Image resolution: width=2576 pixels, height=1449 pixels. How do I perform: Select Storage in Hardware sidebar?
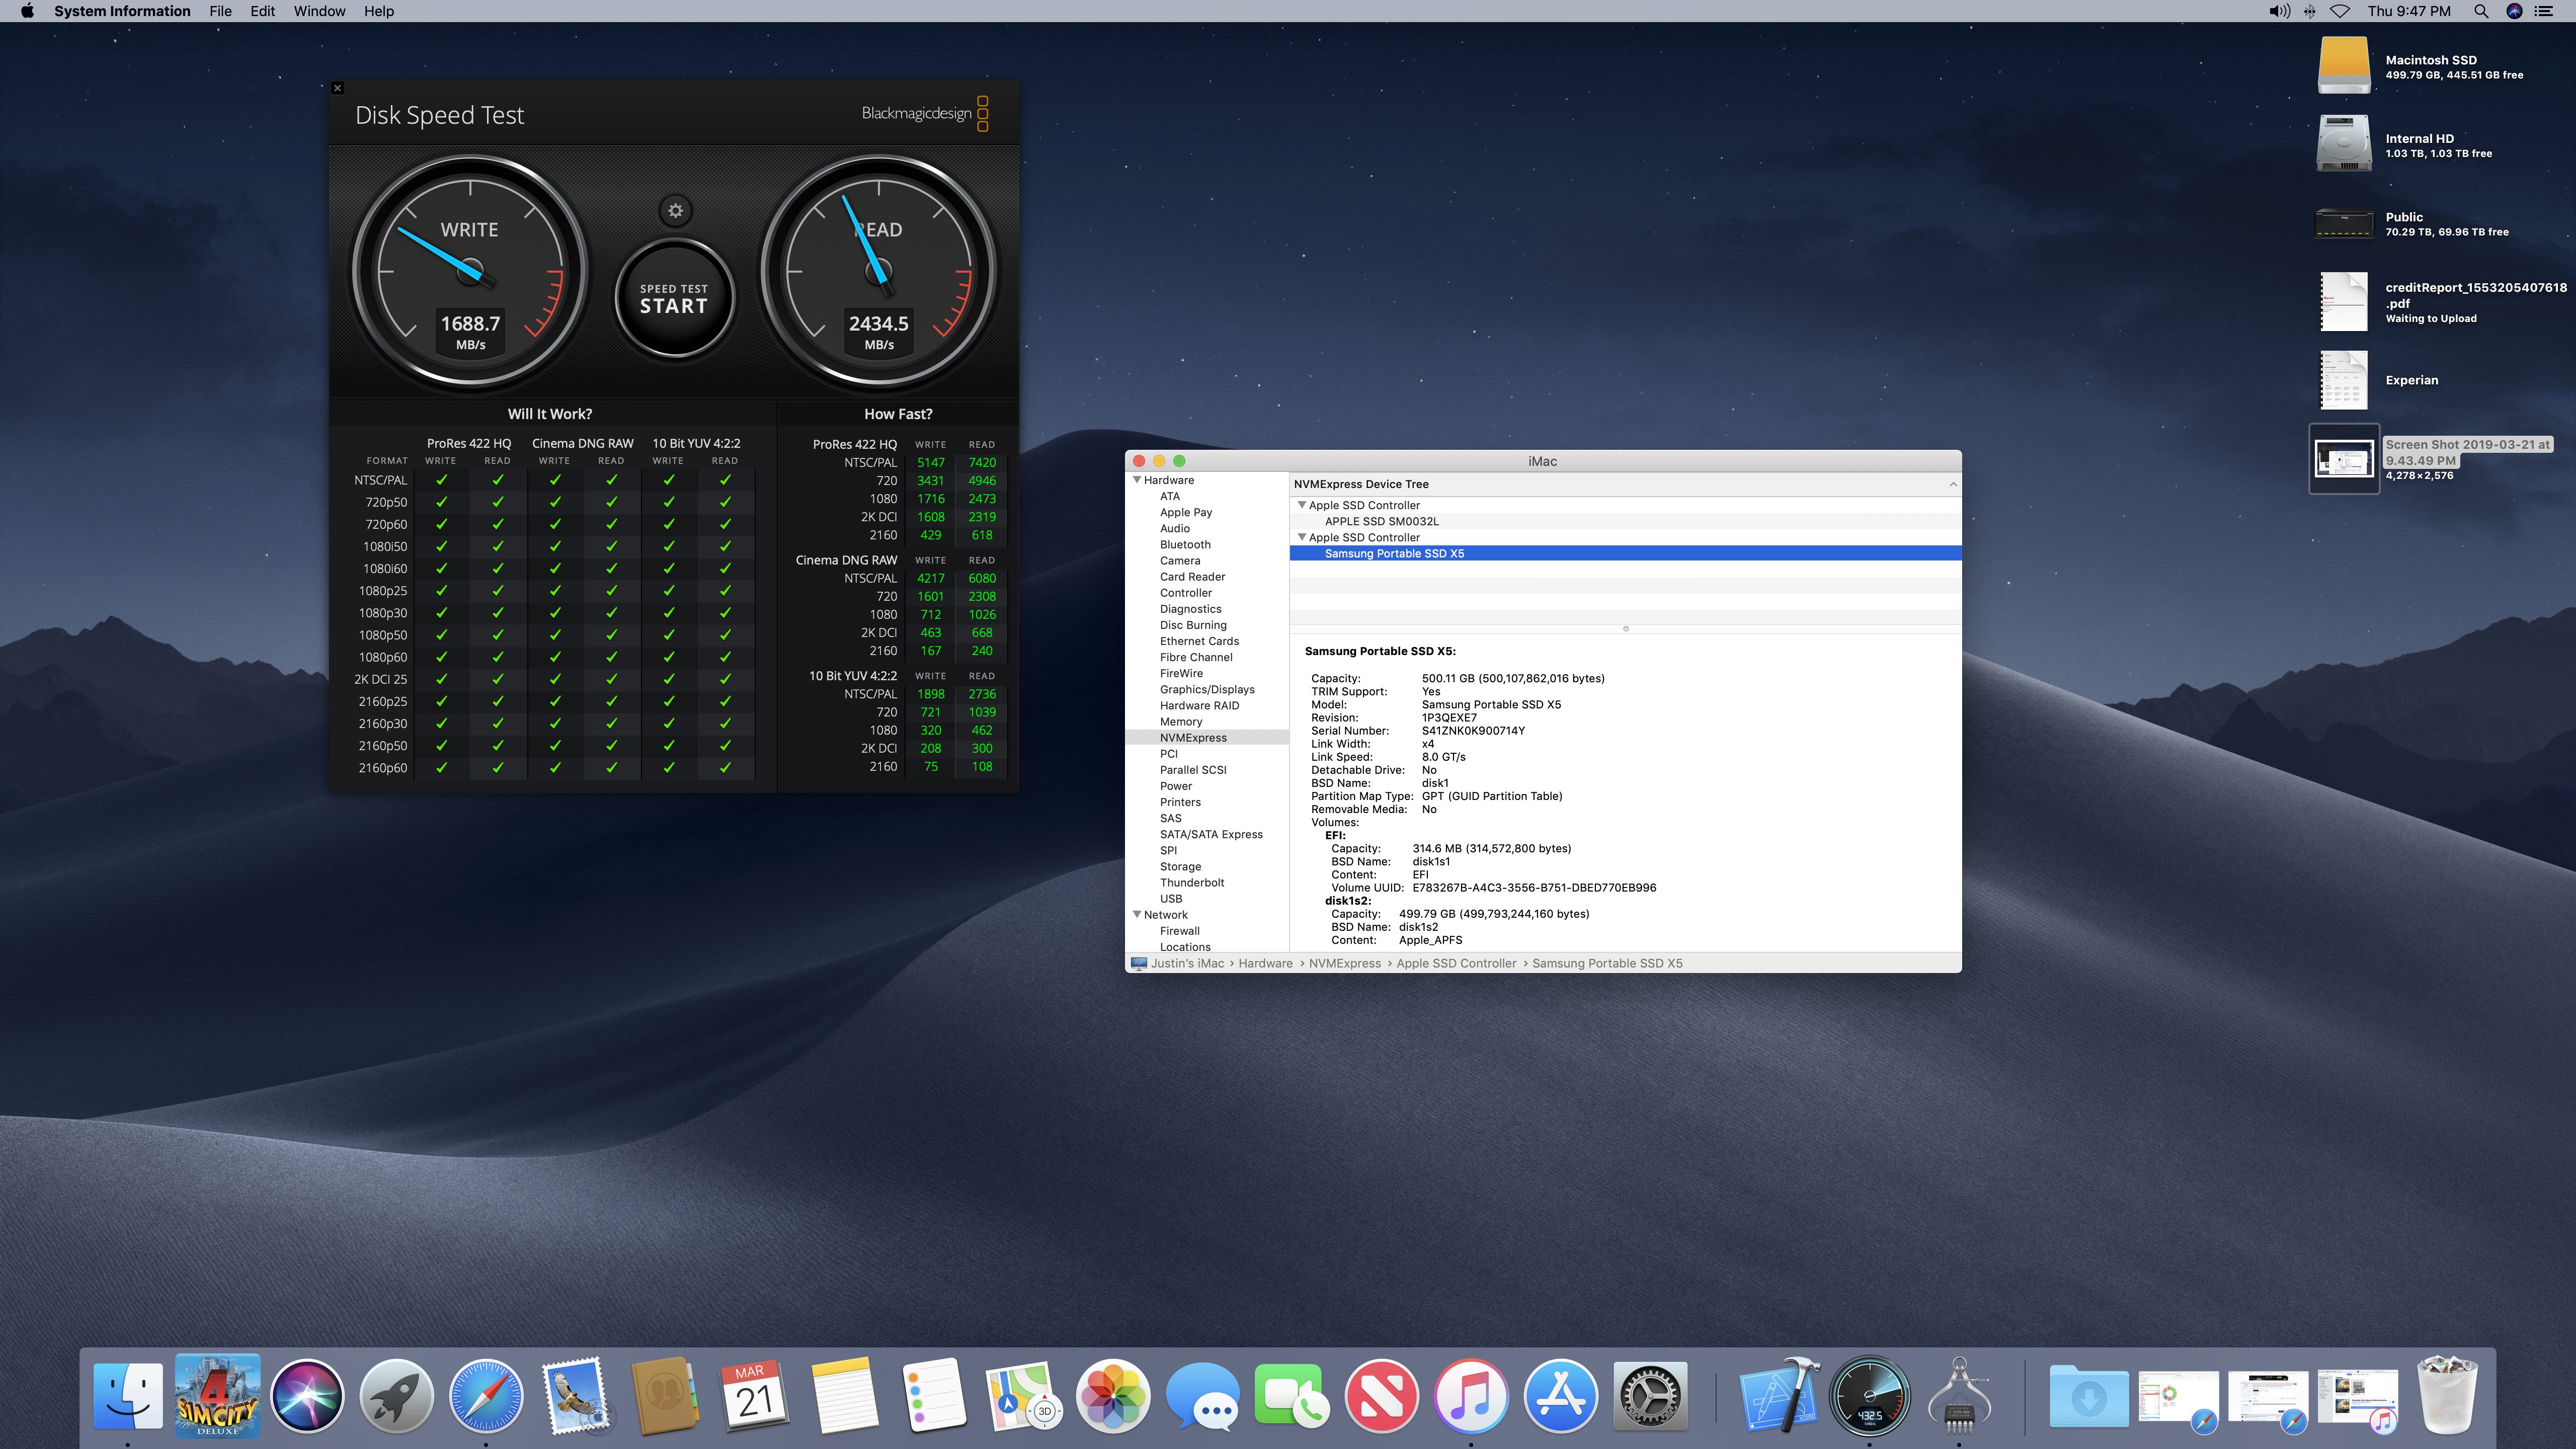1180,867
